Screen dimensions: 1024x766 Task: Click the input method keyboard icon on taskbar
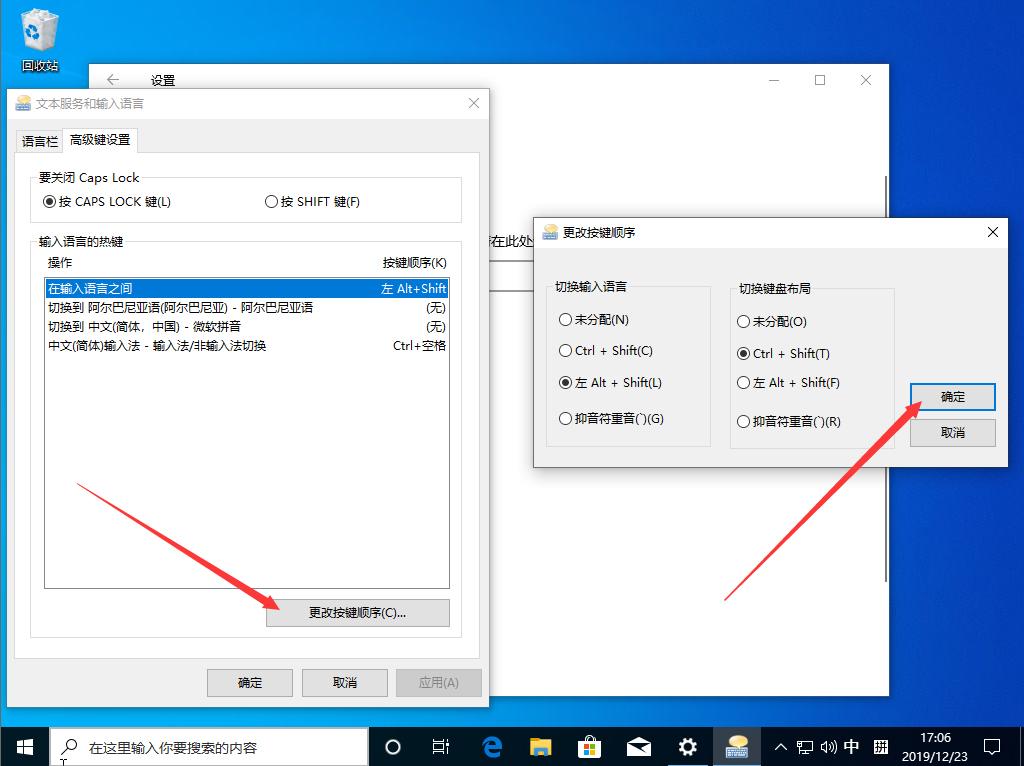851,746
